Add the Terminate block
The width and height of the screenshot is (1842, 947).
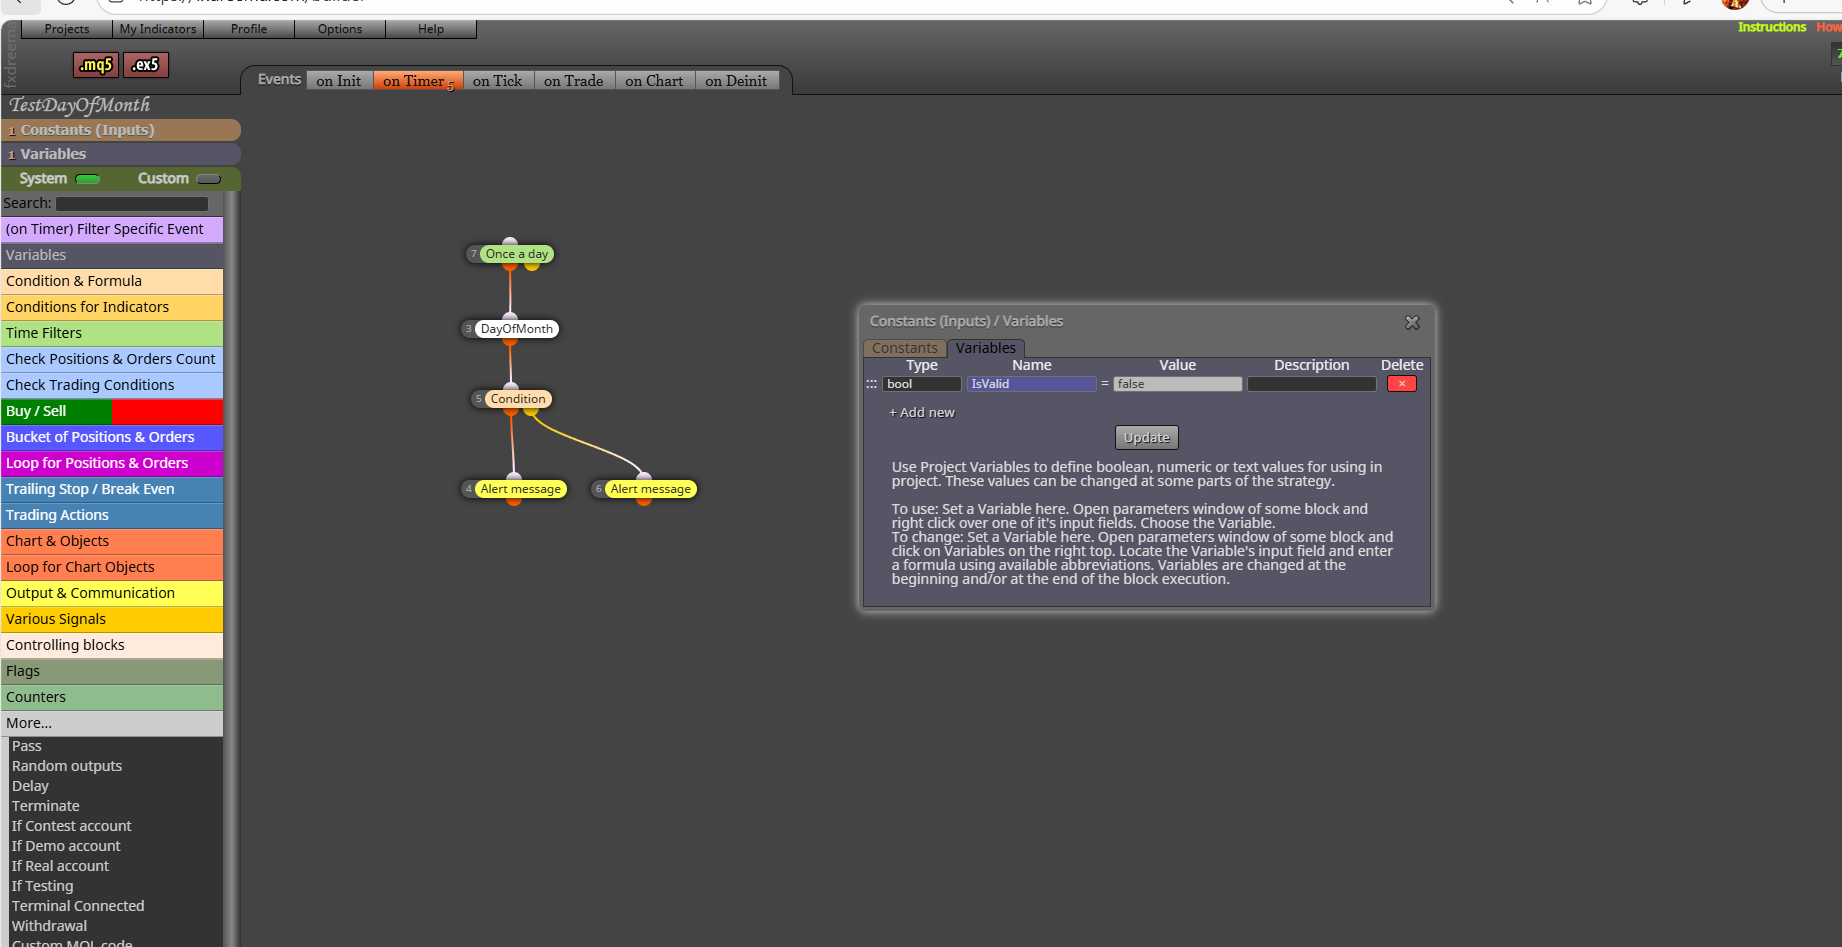pyautogui.click(x=46, y=806)
